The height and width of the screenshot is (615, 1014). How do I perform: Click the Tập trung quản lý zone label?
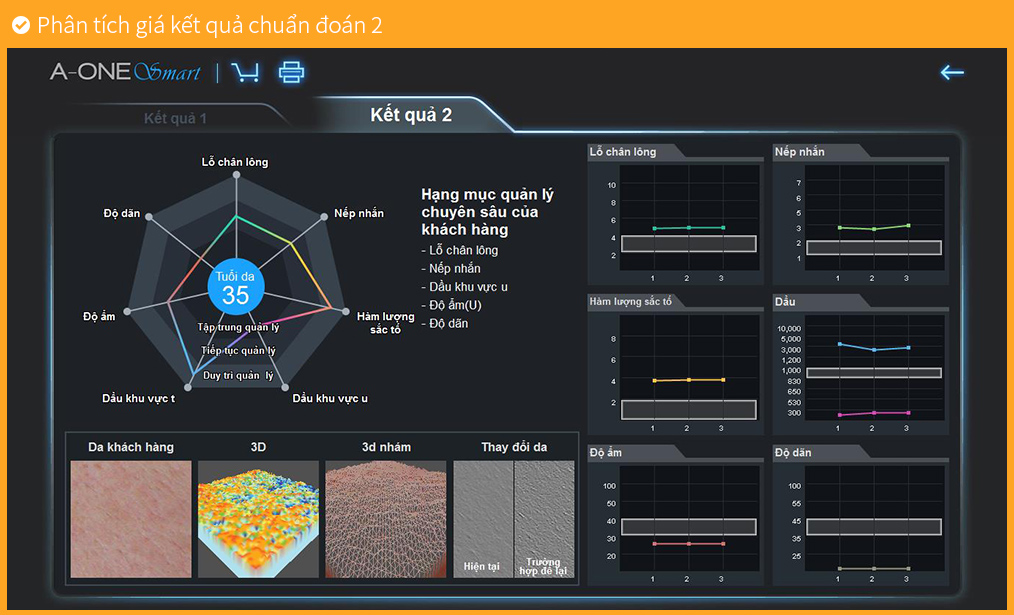pos(238,327)
